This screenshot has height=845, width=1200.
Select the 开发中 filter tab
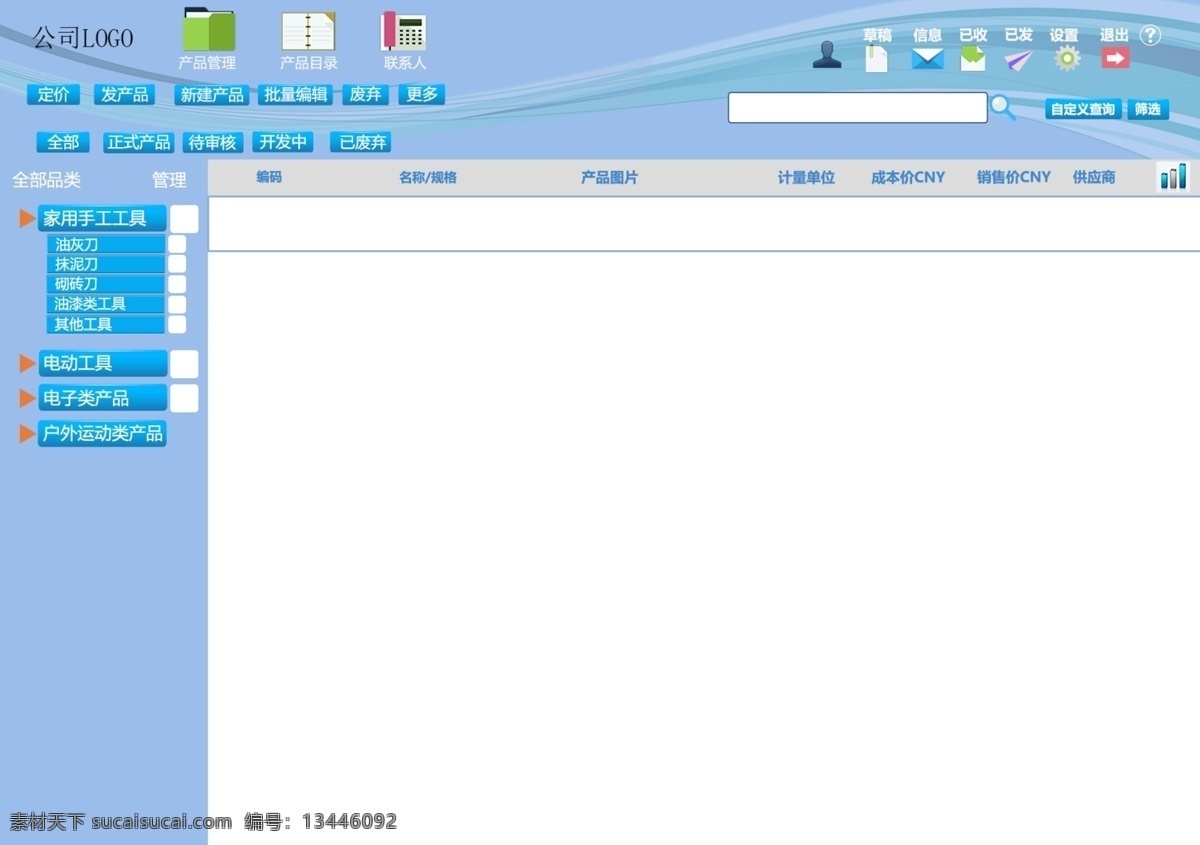pos(283,142)
